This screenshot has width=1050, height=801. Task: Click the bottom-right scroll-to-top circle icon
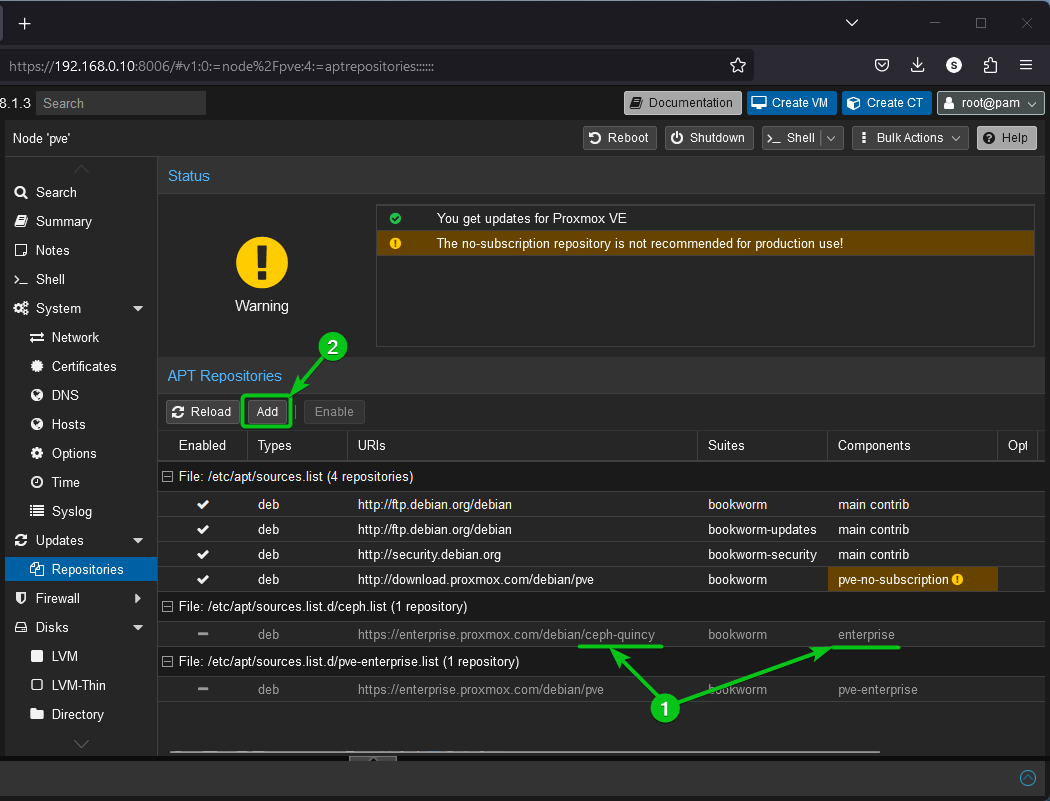click(x=1027, y=778)
